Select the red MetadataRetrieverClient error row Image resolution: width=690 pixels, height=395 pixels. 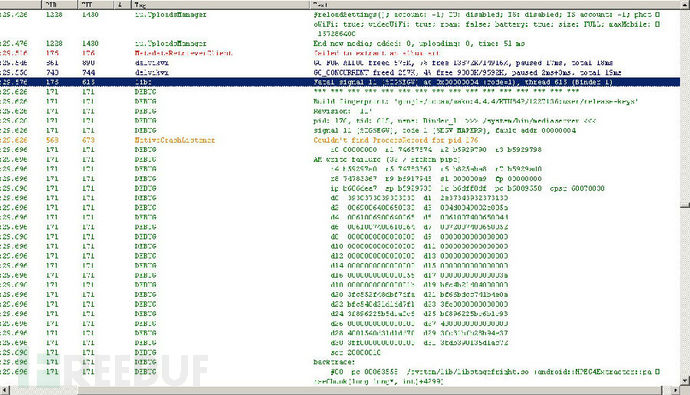tap(340, 53)
